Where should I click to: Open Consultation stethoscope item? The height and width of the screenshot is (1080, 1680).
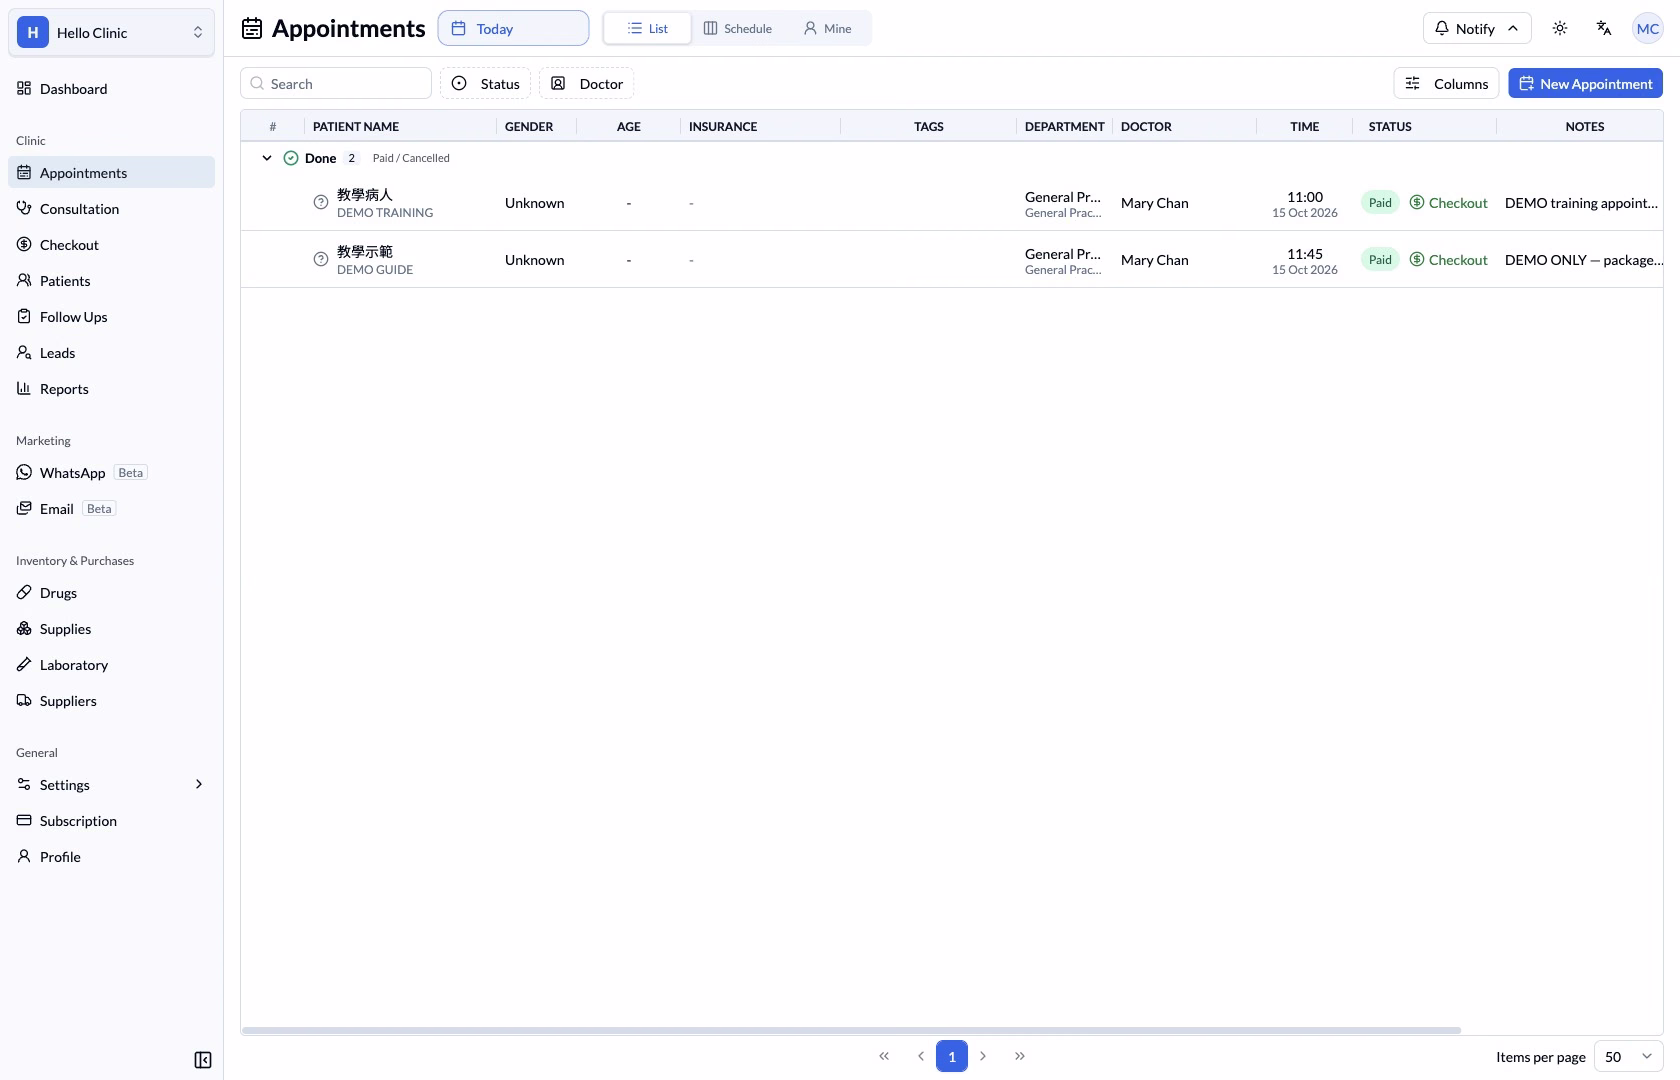[x=111, y=208]
